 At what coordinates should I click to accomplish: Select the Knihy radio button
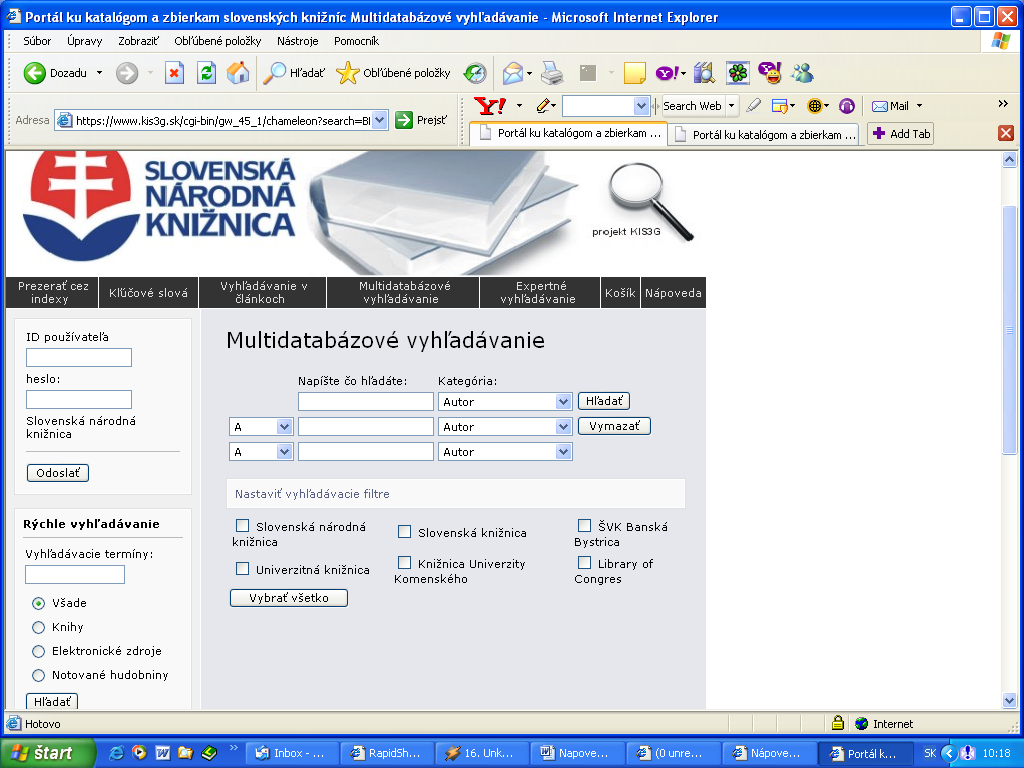tap(39, 627)
